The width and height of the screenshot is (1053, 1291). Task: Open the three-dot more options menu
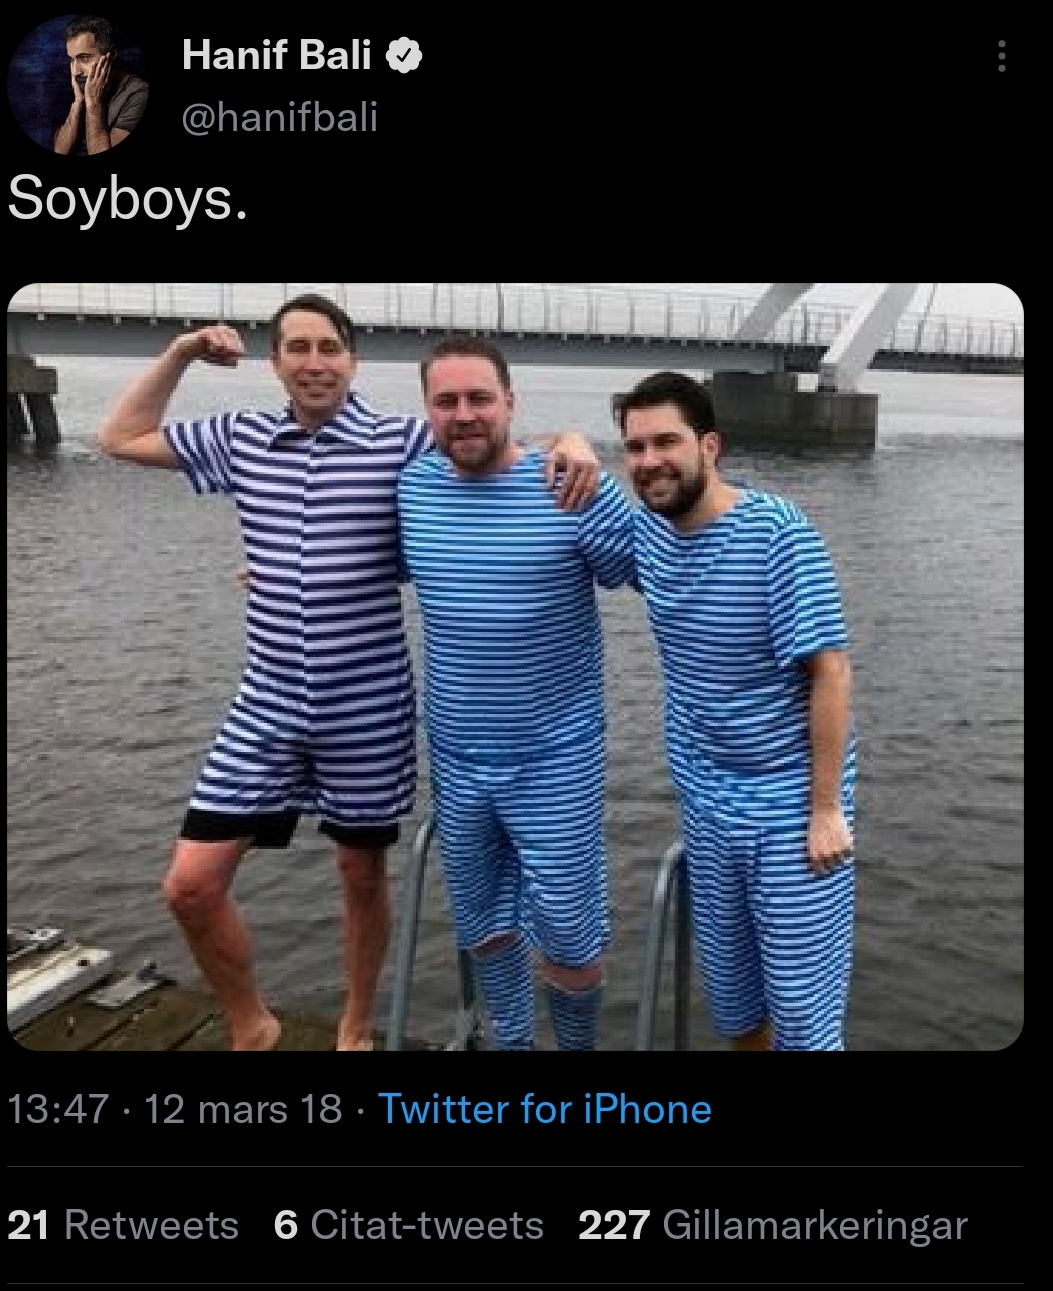(1001, 57)
